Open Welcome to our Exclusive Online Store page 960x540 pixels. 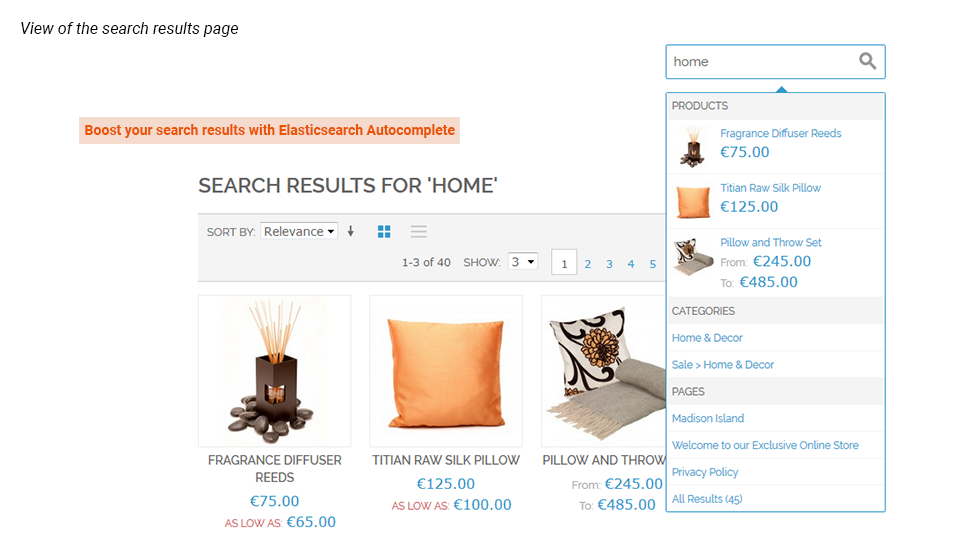click(x=765, y=445)
